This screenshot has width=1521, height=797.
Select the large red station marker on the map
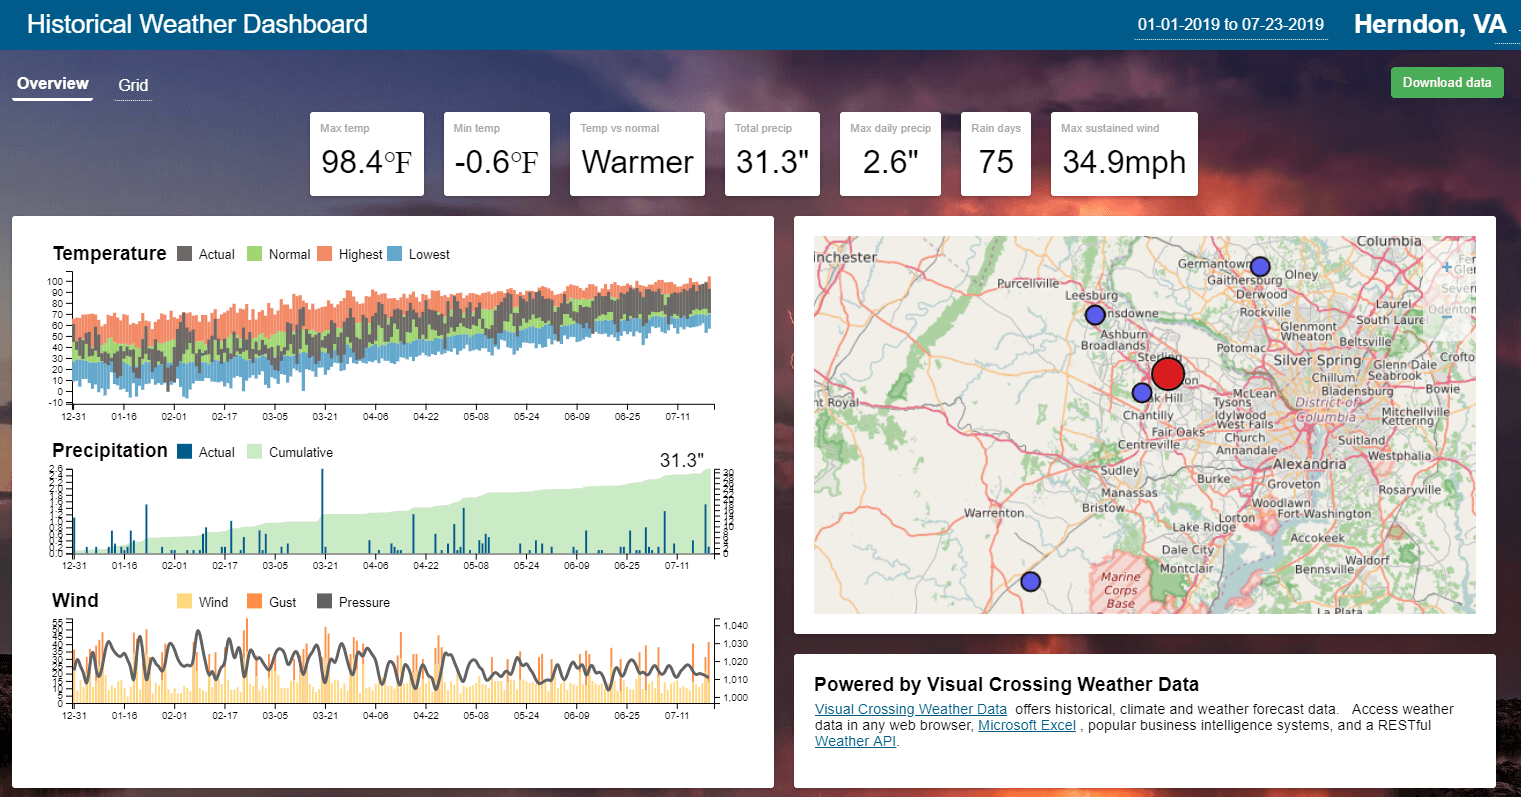(x=1168, y=372)
